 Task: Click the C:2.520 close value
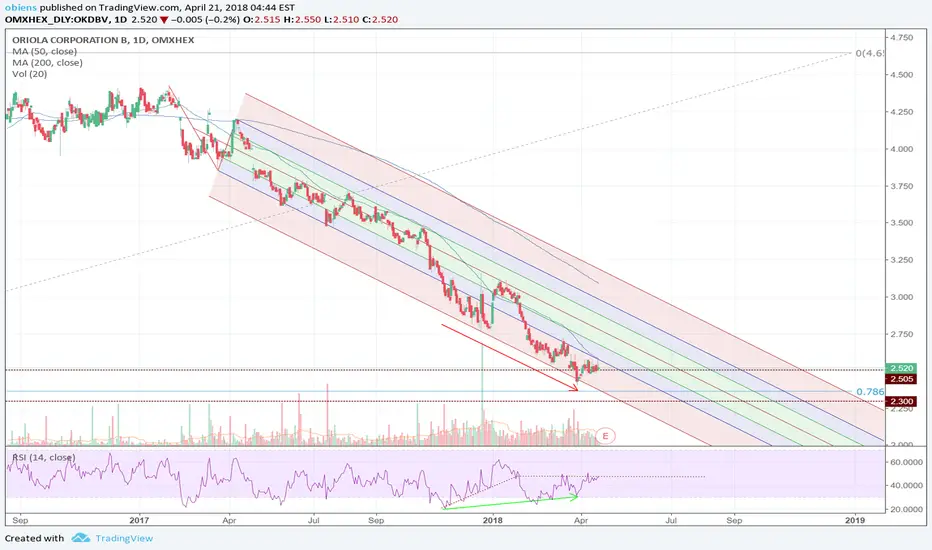click(380, 20)
